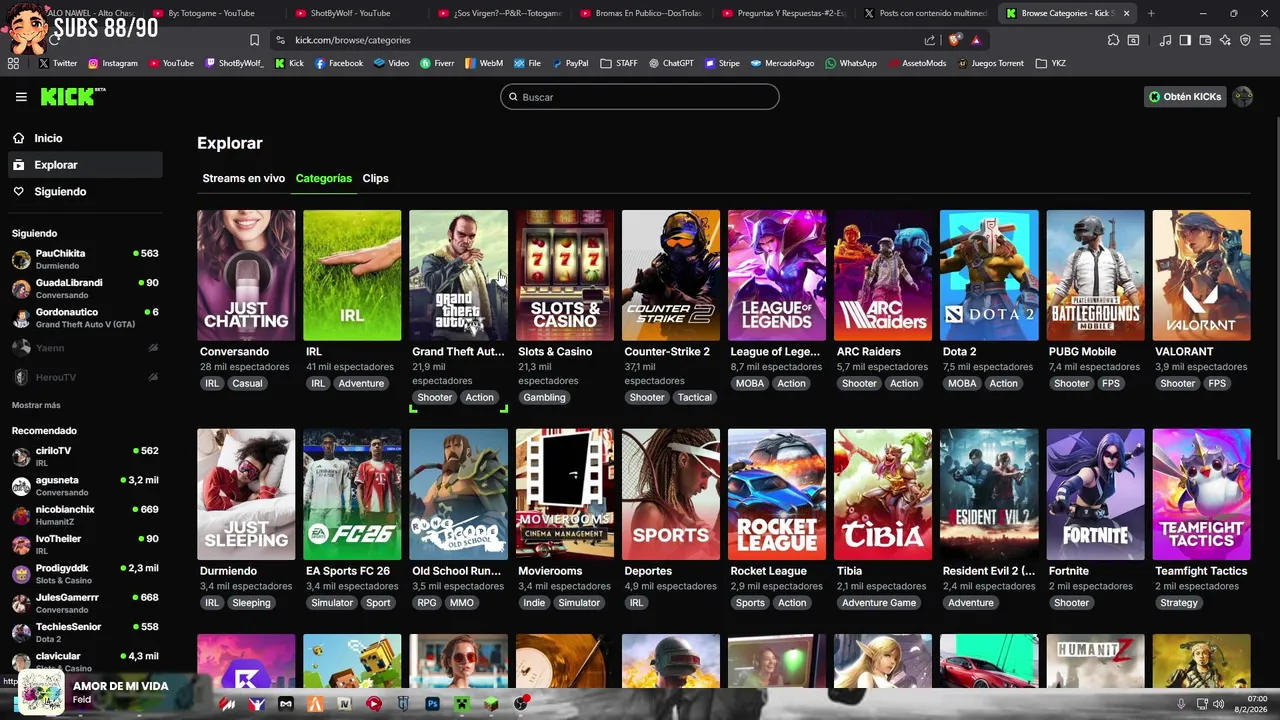Open the Minecraft creeper taskbar icon
Viewport: 1280px width, 720px height.
(x=462, y=704)
